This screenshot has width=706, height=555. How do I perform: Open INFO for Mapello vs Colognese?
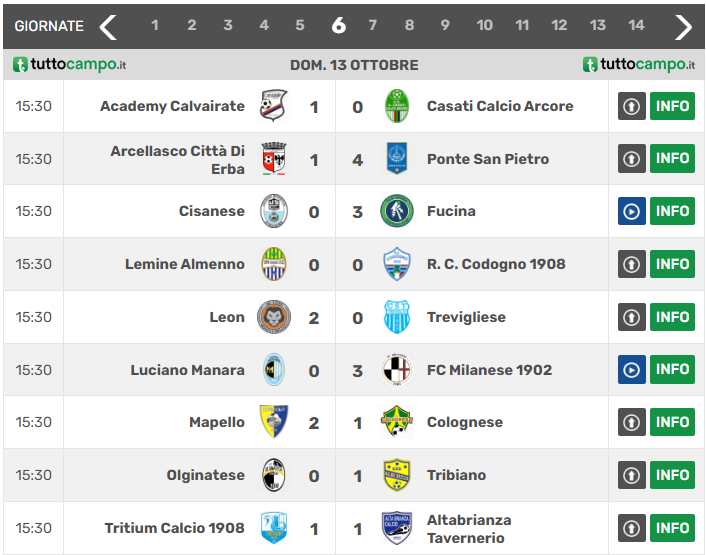(672, 422)
